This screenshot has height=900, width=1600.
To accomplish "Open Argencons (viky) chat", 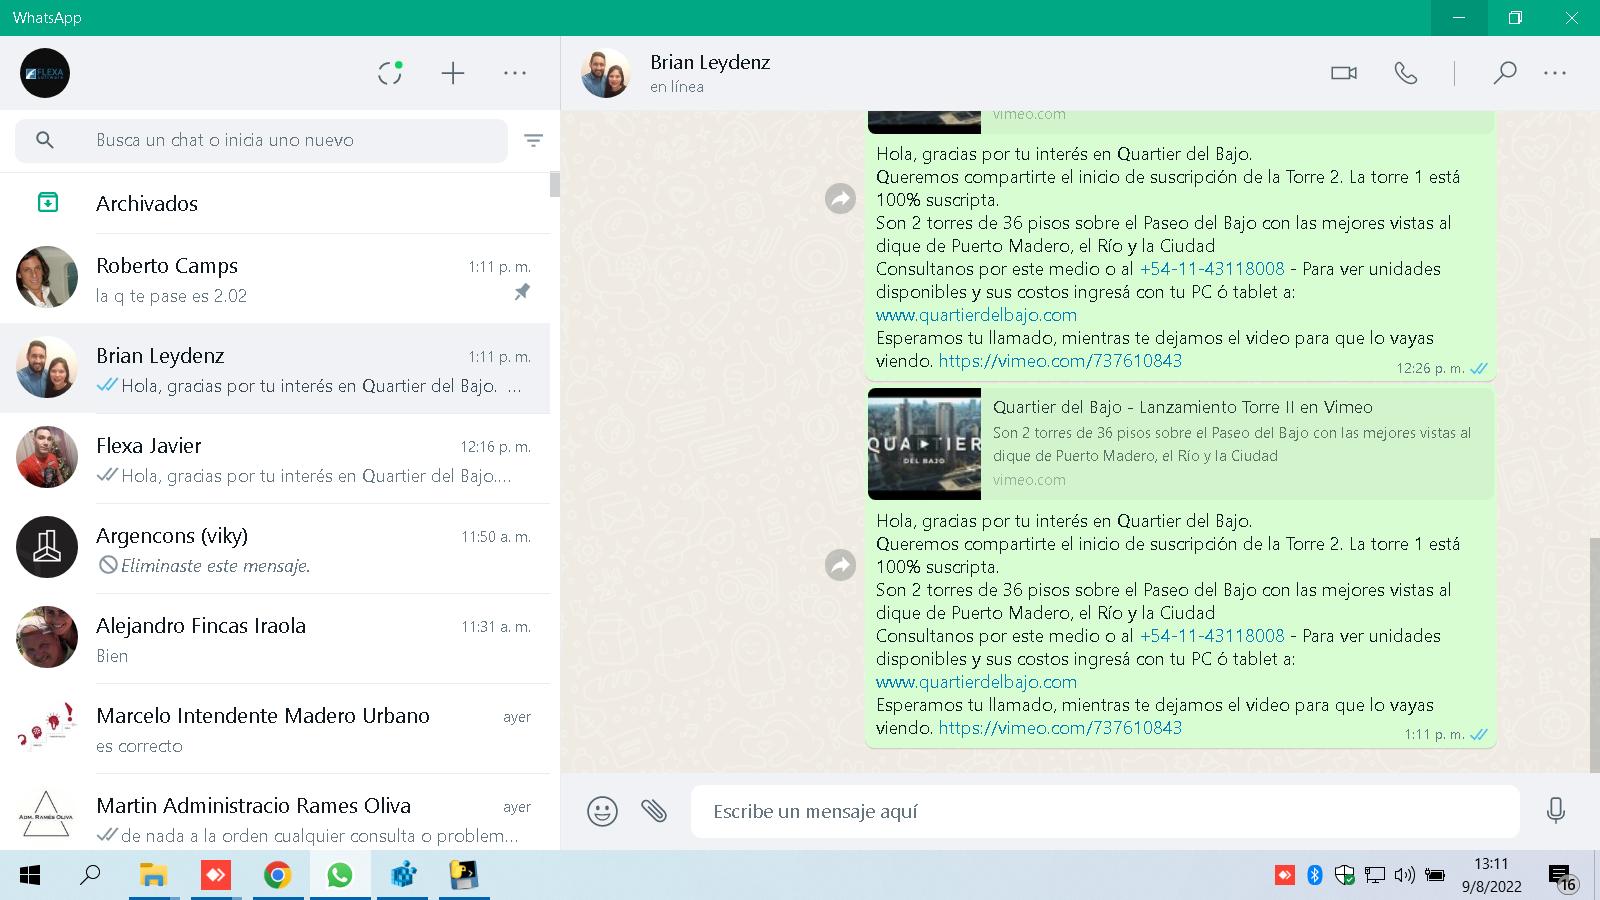I will [x=275, y=549].
